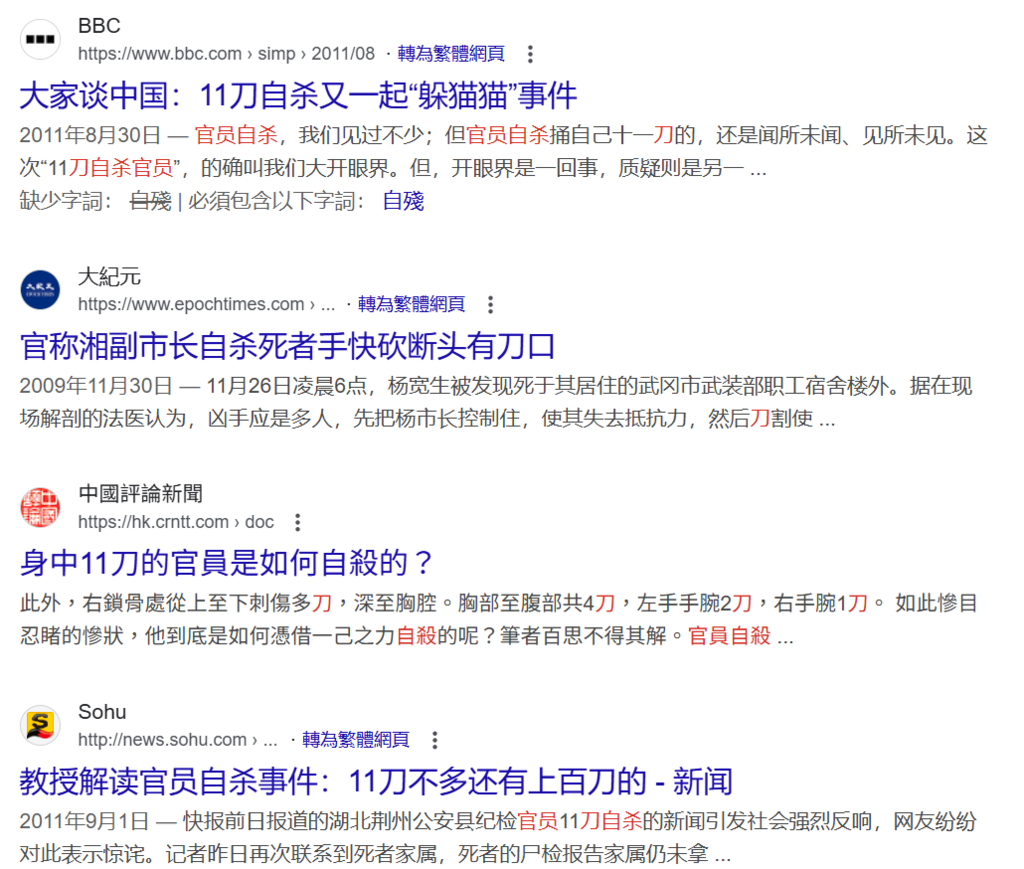Click 轉為繁體網頁 on the epochtimes result
This screenshot has height=869, width=1024.
pos(411,304)
